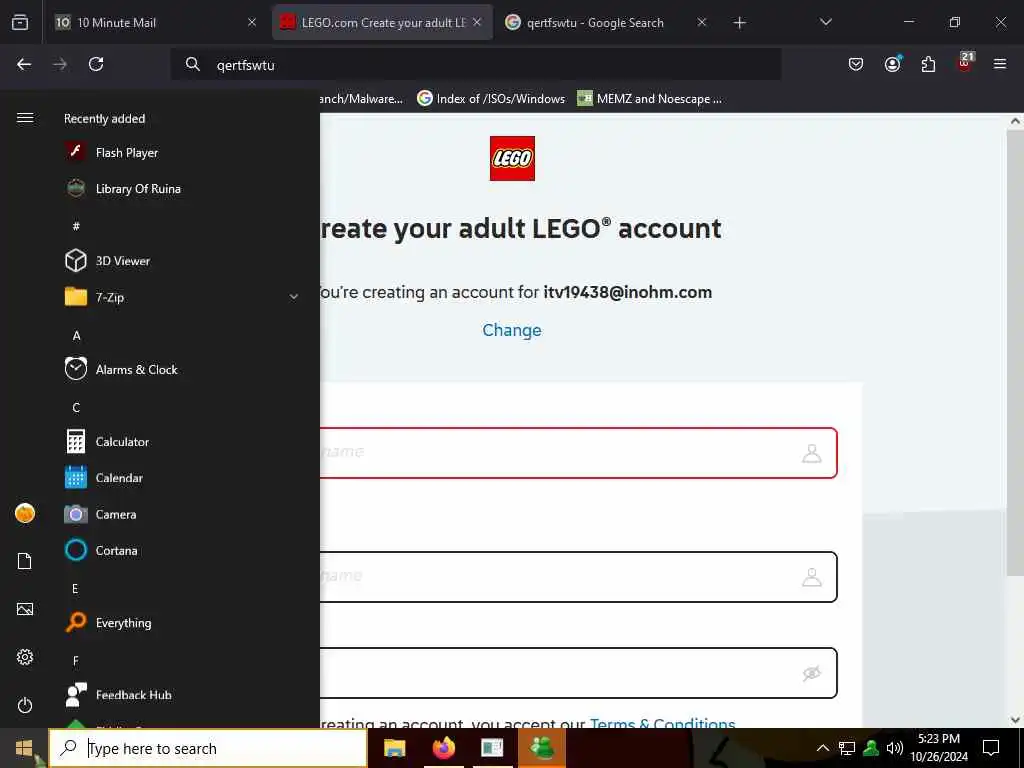1024x768 pixels.
Task: Expand the Start menu hamburger navigation
Action: pos(25,118)
